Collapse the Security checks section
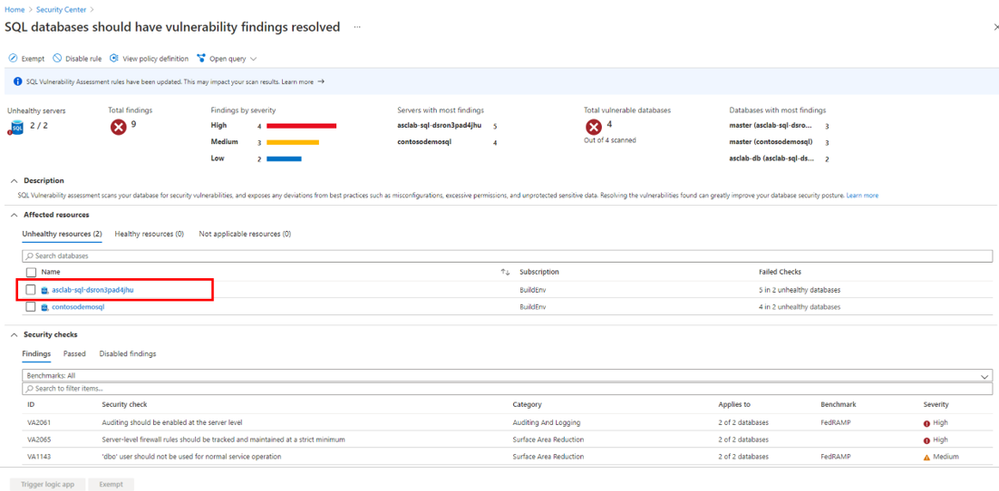Screen dimensions: 999x491 (14, 334)
